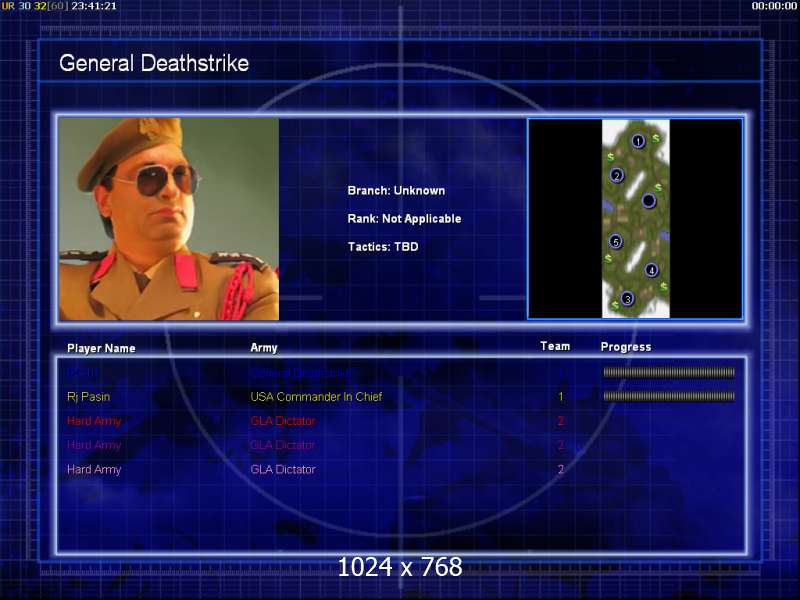
Task: Click the Rj Pasin progress bar
Action: [668, 396]
